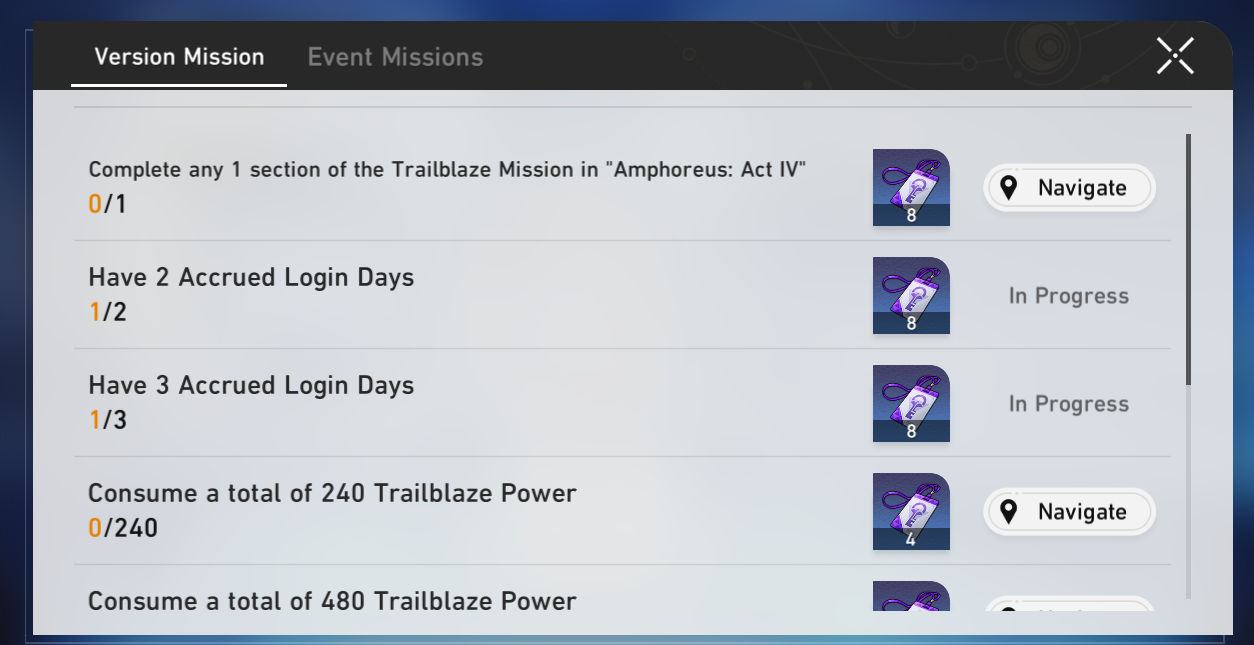Click reward icon for 480 Trailblaze Power mission

pos(911,598)
